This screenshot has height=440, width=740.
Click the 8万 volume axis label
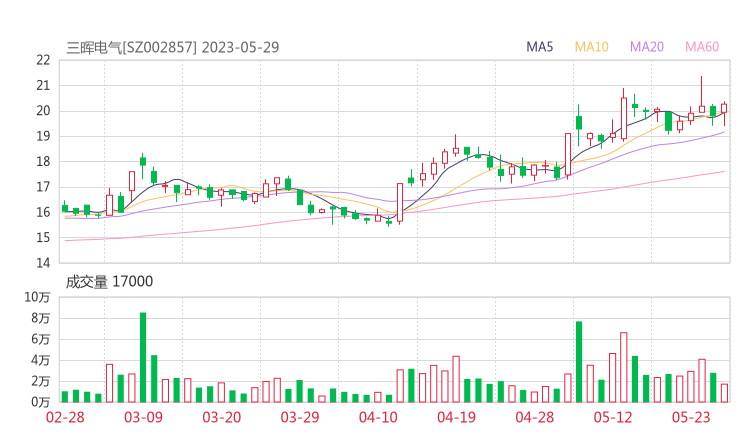[41, 318]
